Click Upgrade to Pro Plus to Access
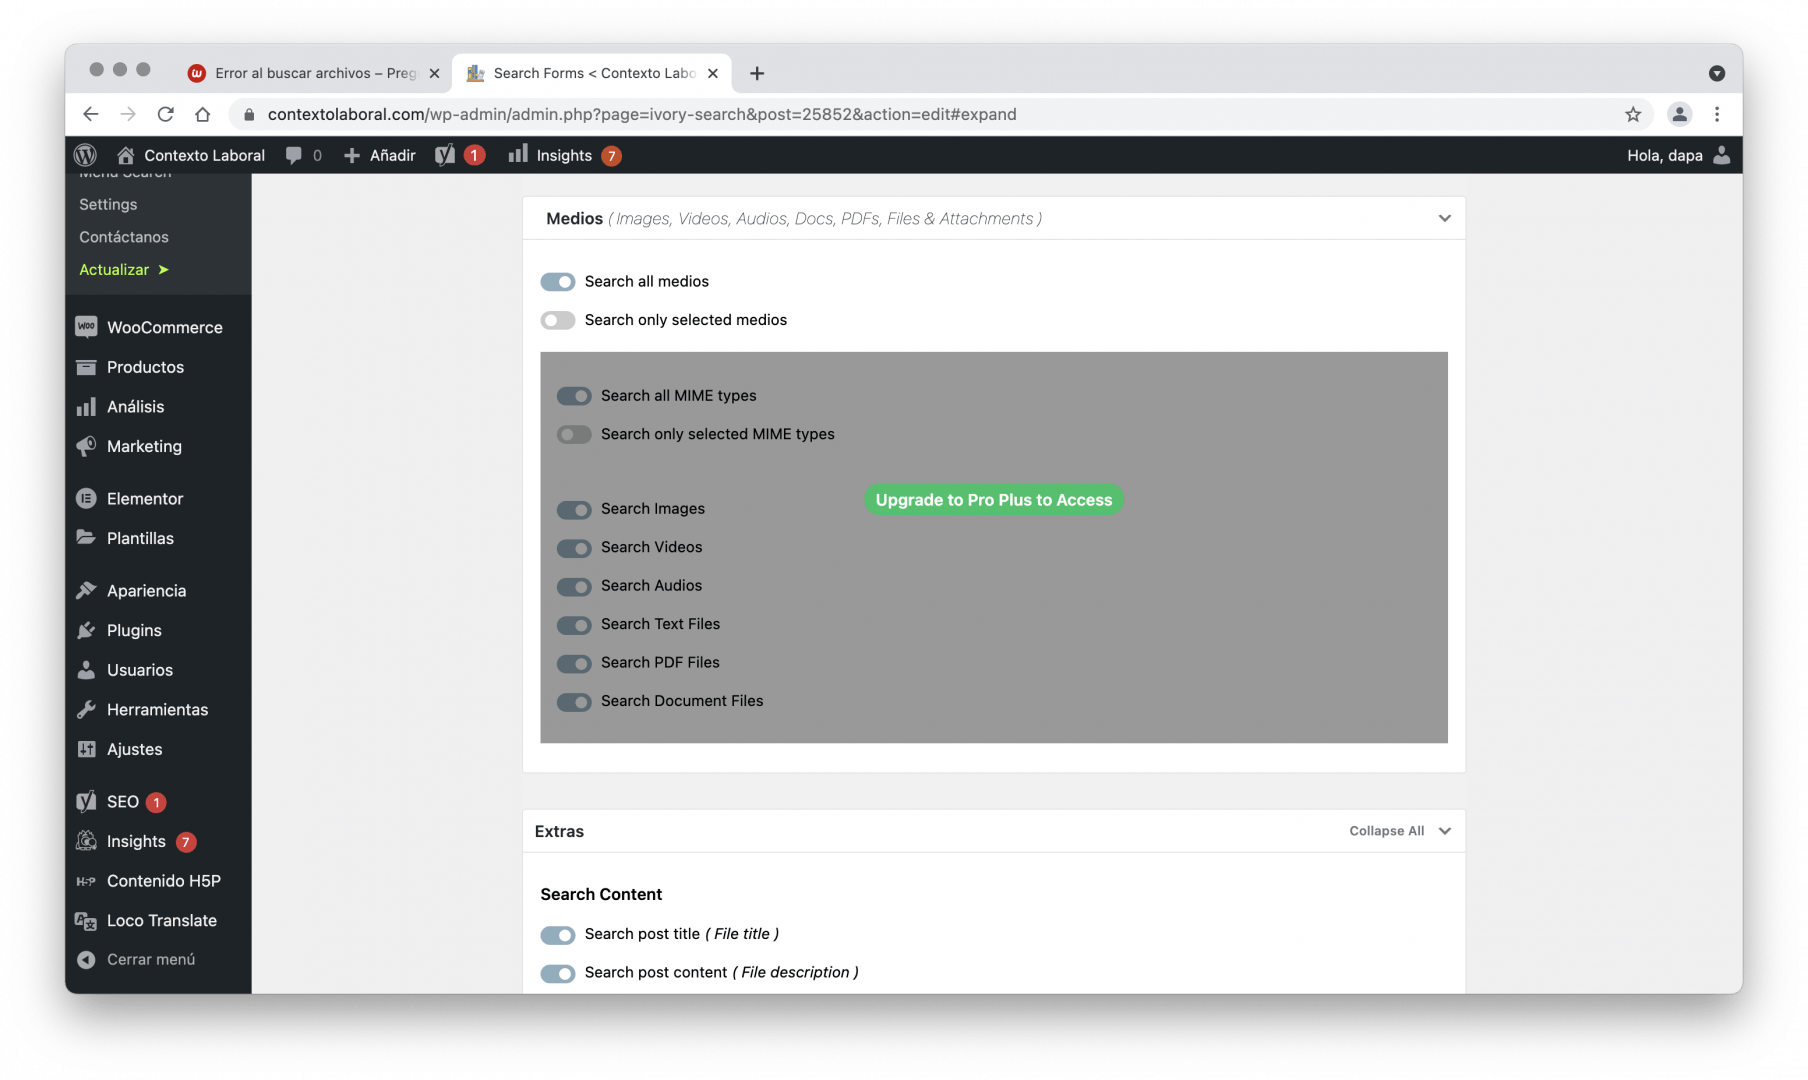This screenshot has width=1808, height=1080. [994, 500]
